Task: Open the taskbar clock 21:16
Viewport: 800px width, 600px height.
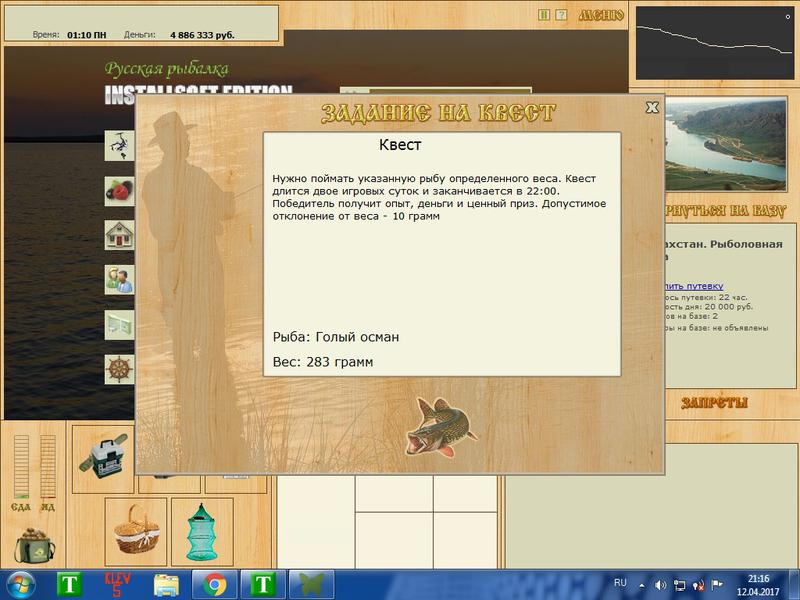Action: coord(759,585)
